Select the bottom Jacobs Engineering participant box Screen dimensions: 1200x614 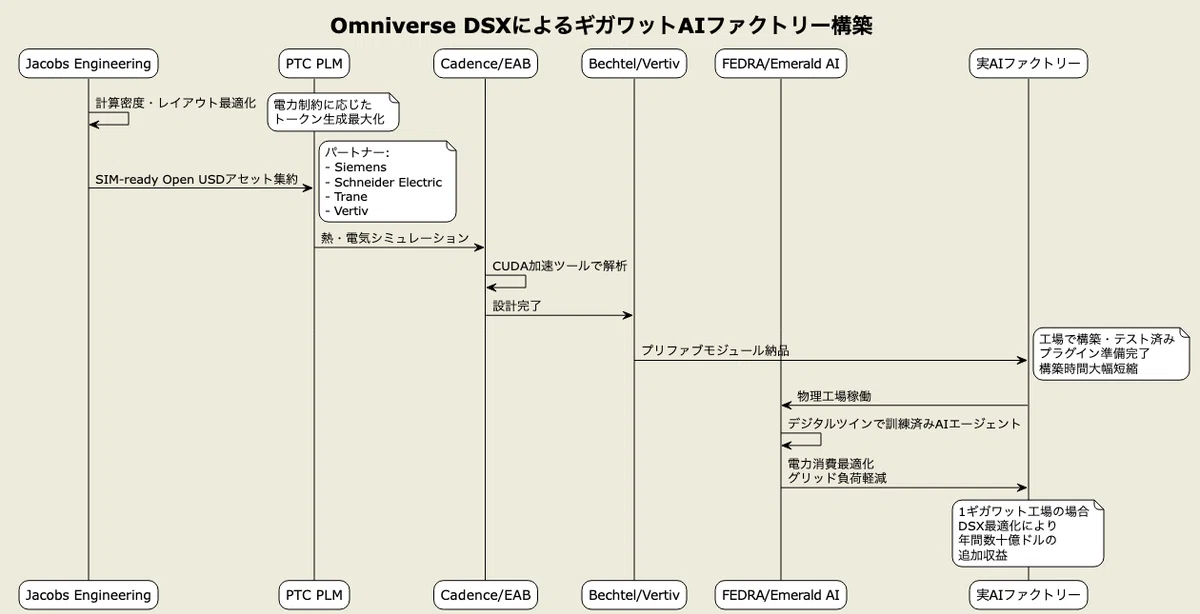pyautogui.click(x=88, y=595)
